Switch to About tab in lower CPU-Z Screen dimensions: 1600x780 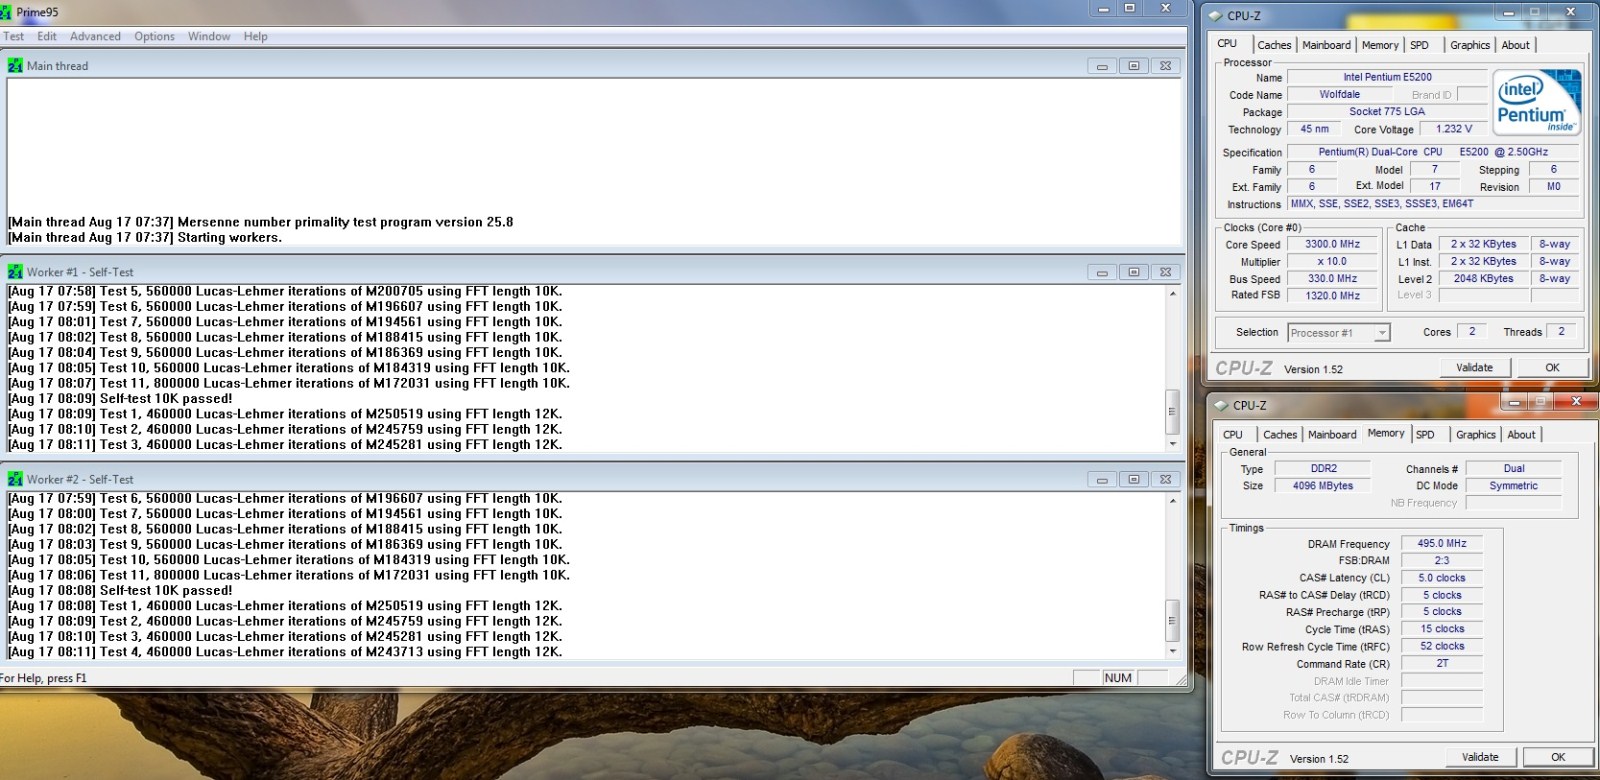[1521, 435]
